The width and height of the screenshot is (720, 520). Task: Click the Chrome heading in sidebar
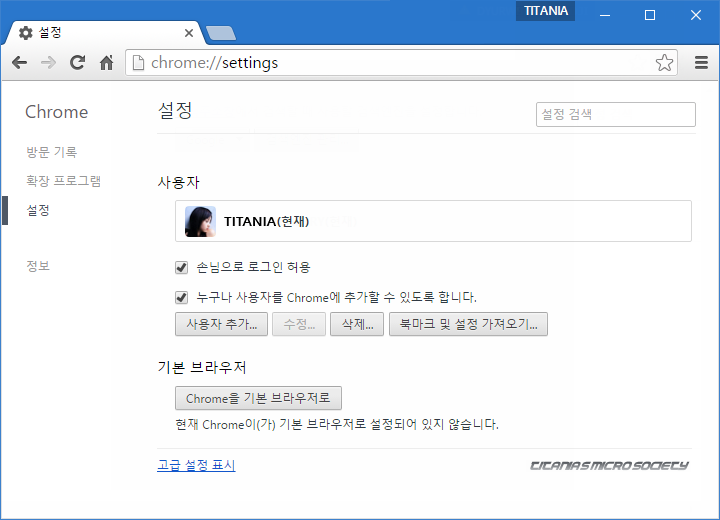tap(56, 112)
